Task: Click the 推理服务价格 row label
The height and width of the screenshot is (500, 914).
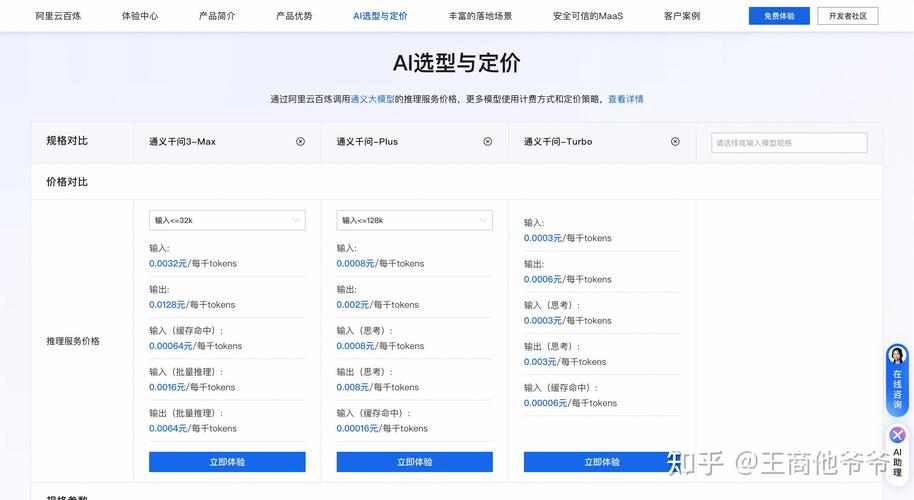Action: point(73,341)
